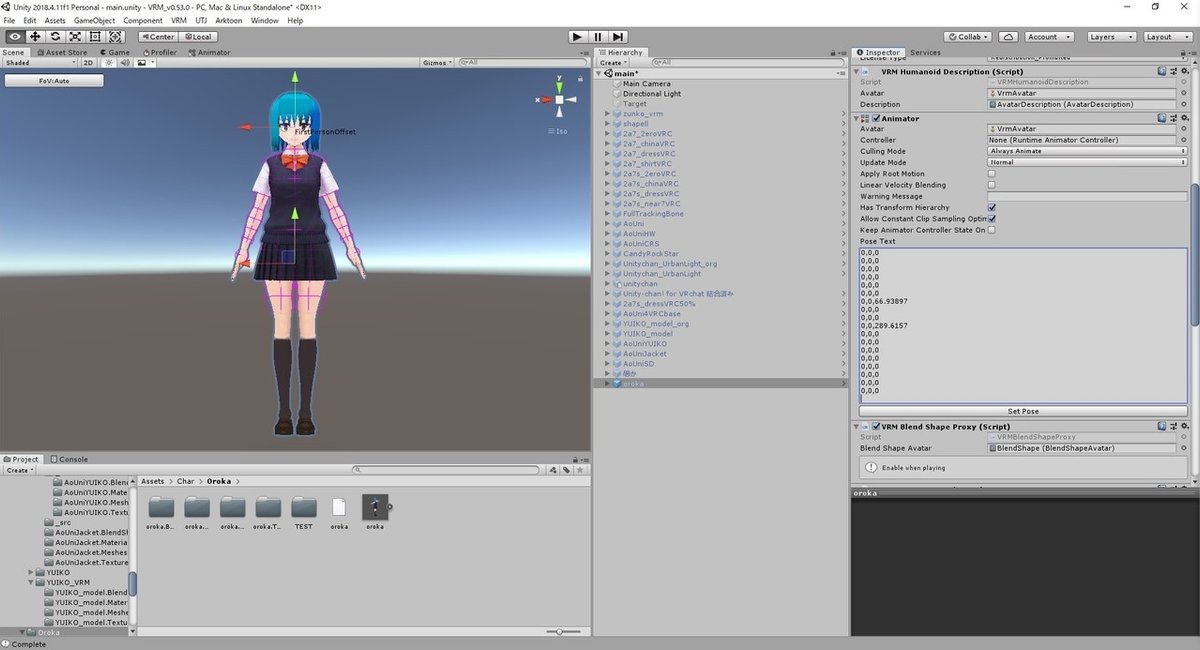Toggle handle rotation Local button
The image size is (1200, 650).
pos(196,36)
